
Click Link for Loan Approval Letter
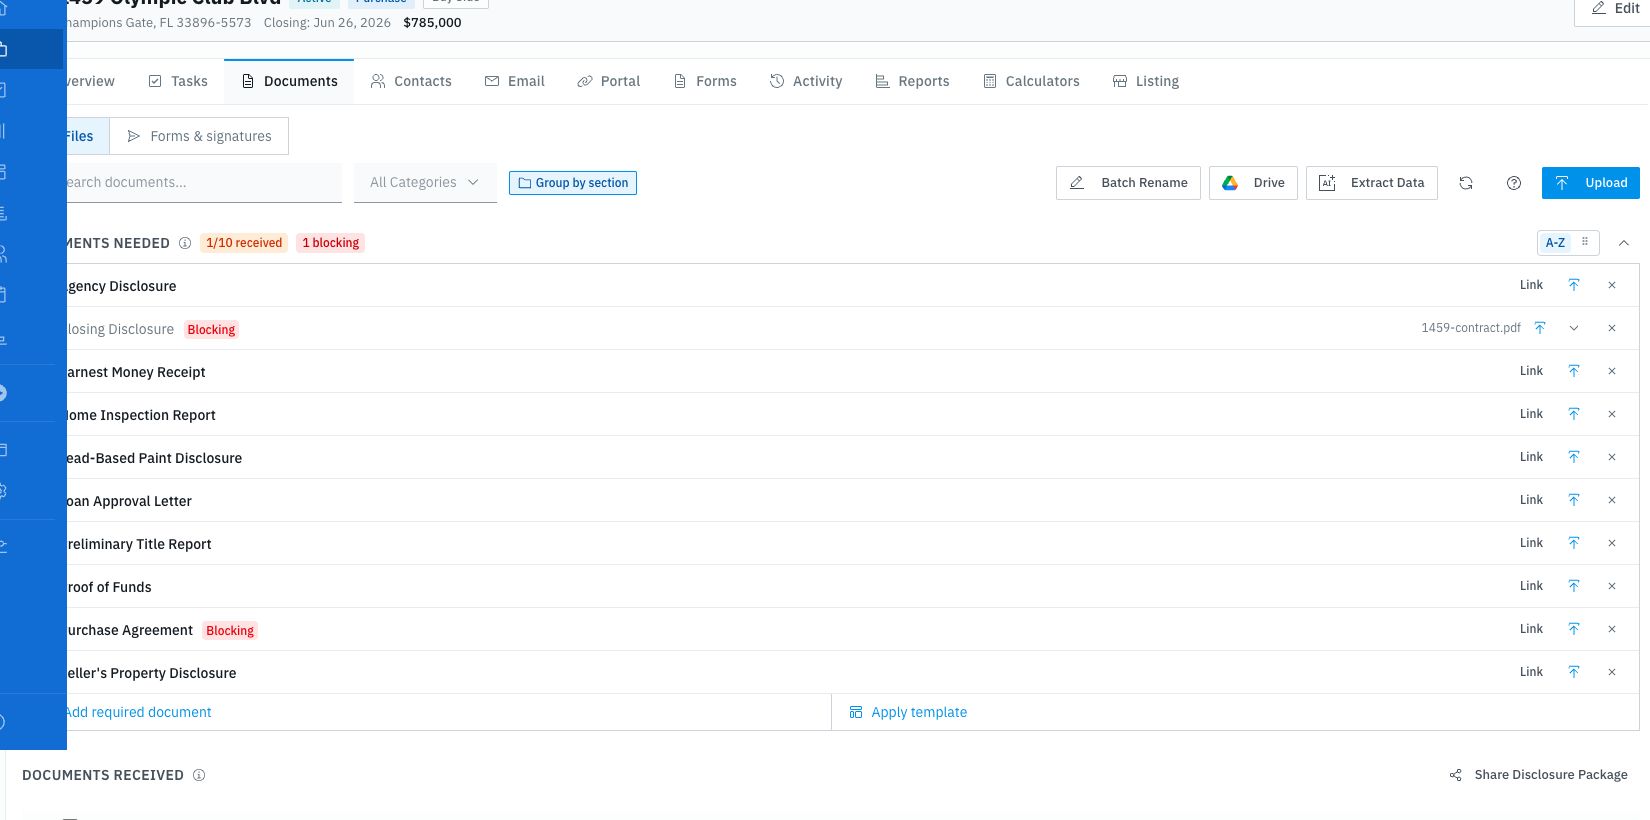pos(1531,500)
